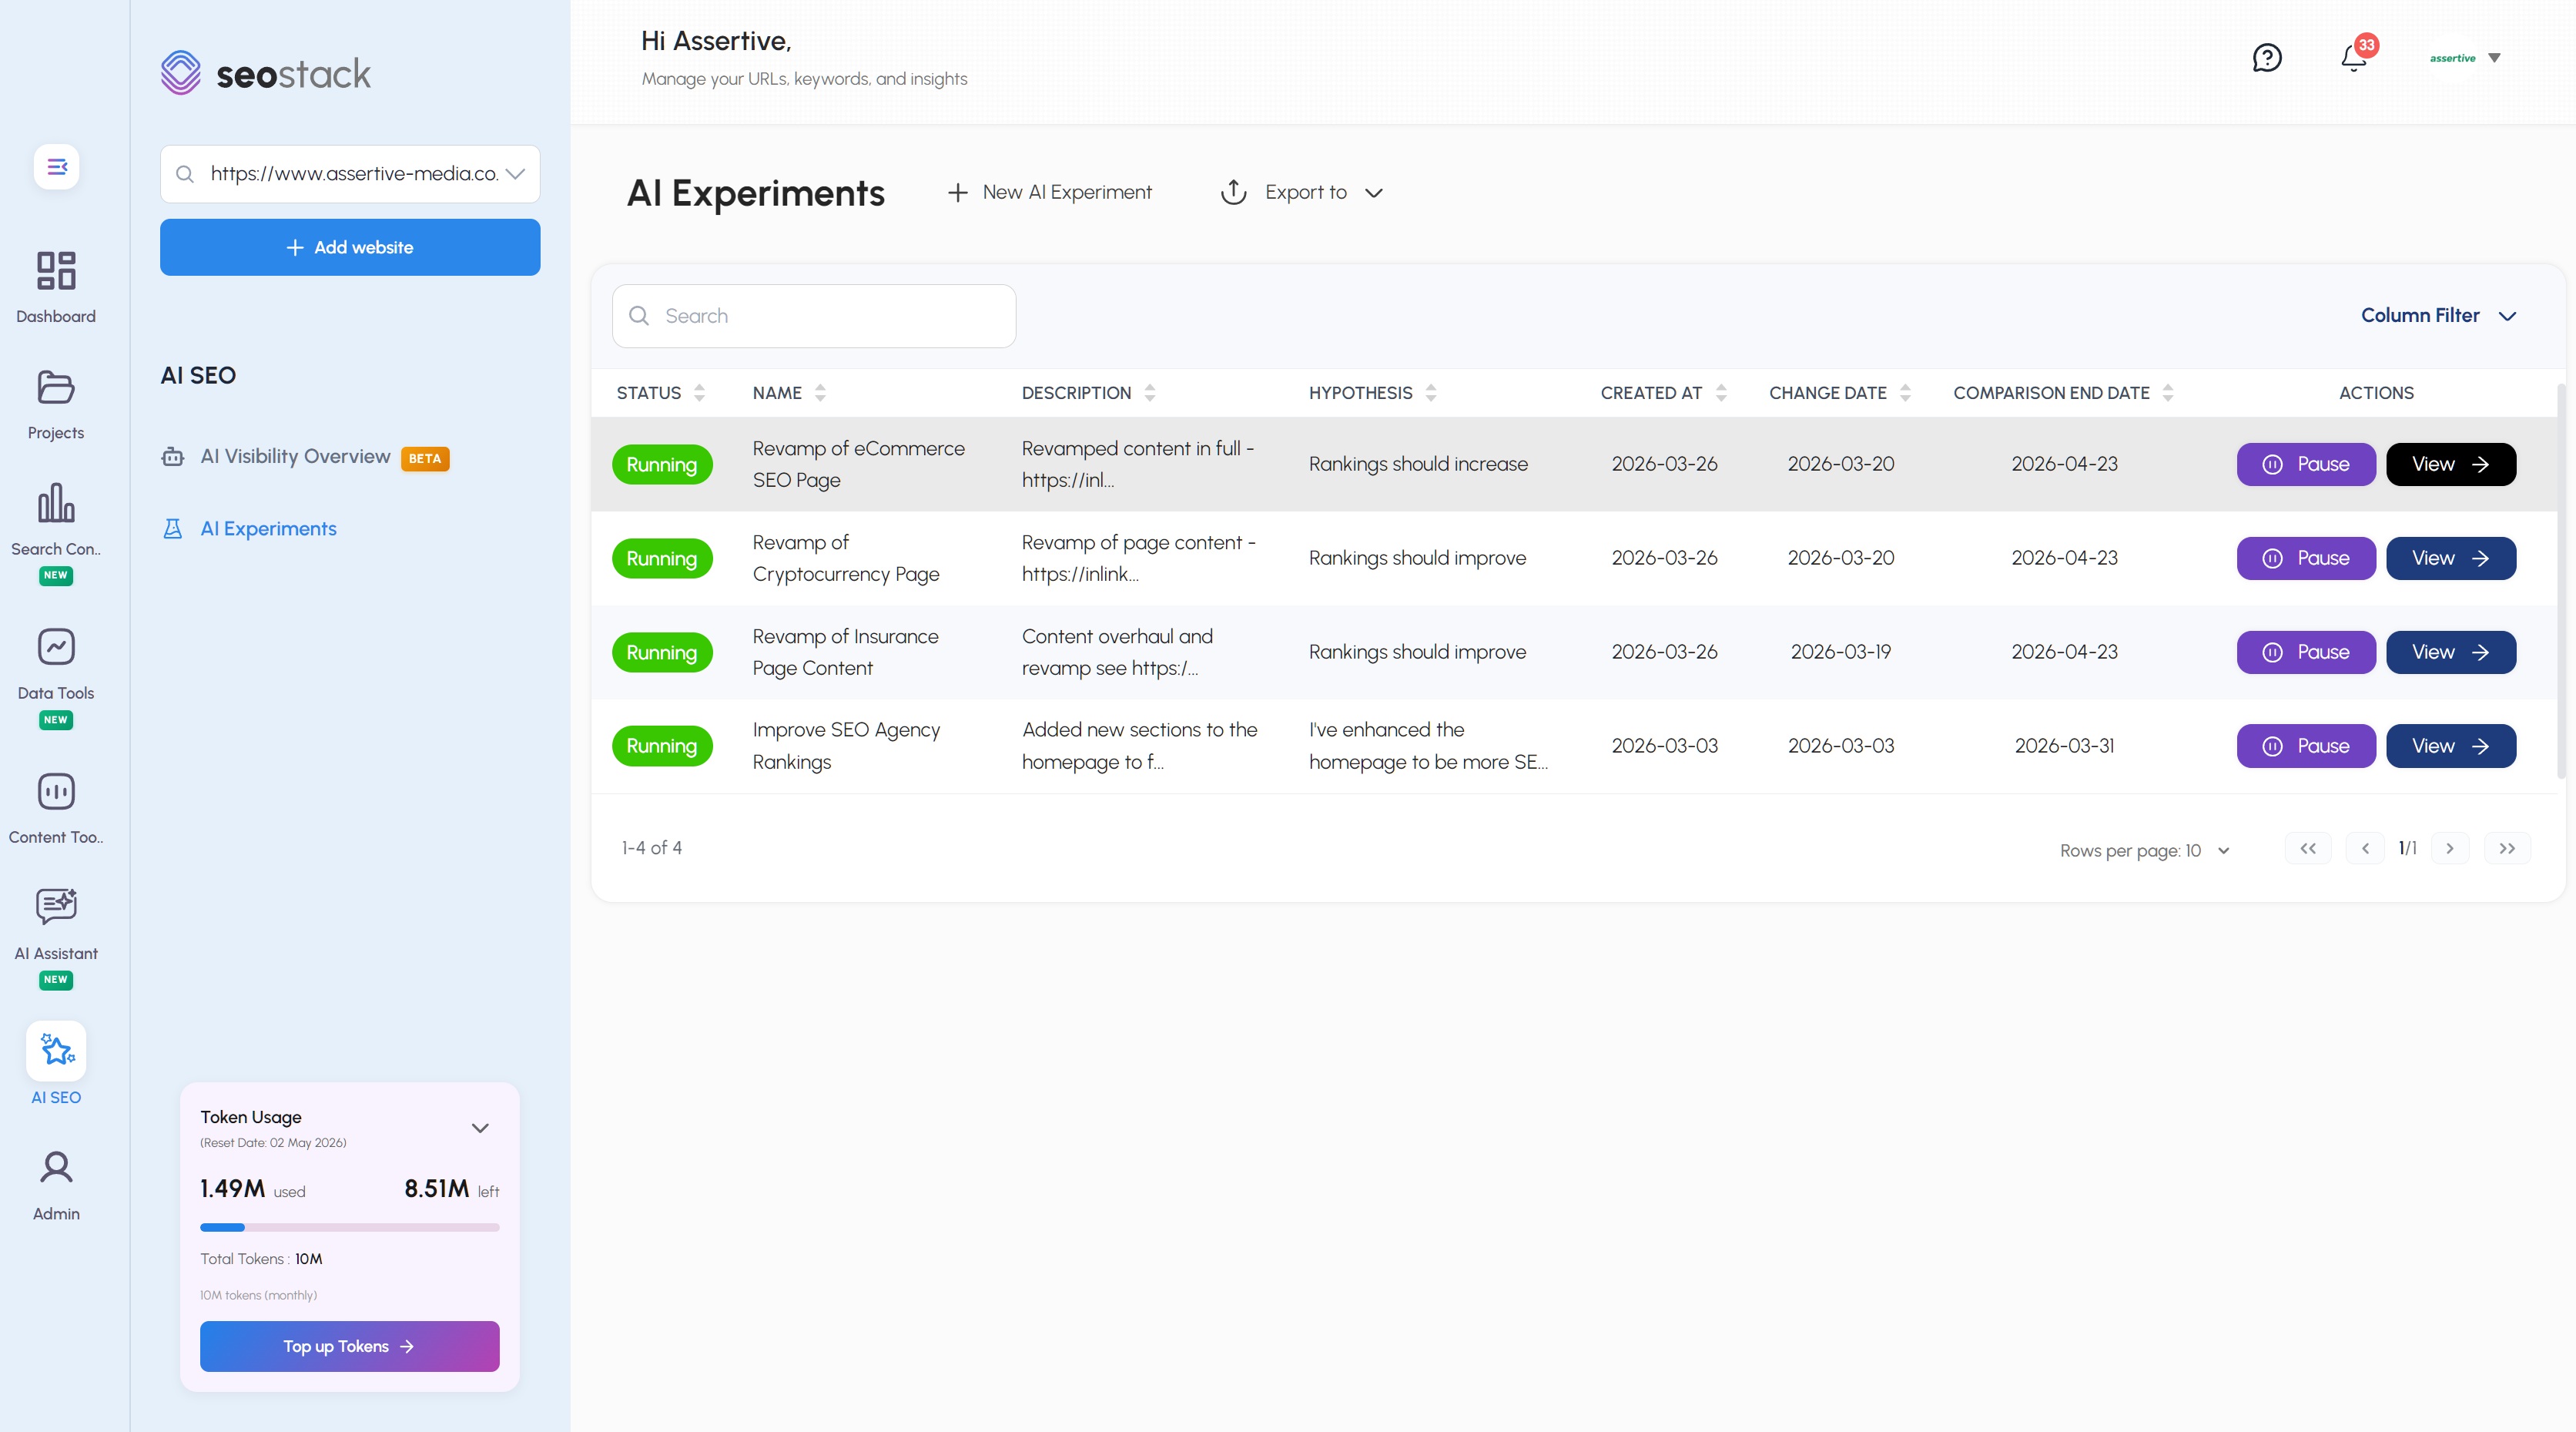Click inside the experiments search field
This screenshot has width=2576, height=1432.
click(x=814, y=315)
